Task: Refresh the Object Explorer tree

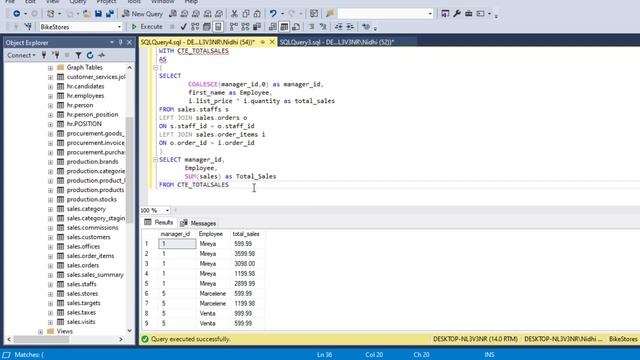Action: (x=90, y=55)
